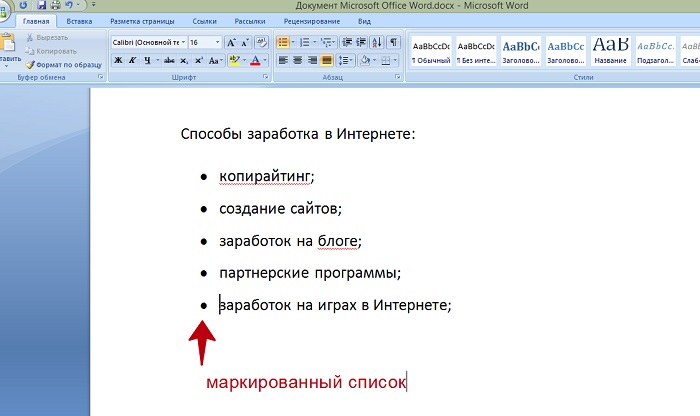The image size is (700, 416).
Task: Click the multilevel list icon
Action: click(x=326, y=42)
